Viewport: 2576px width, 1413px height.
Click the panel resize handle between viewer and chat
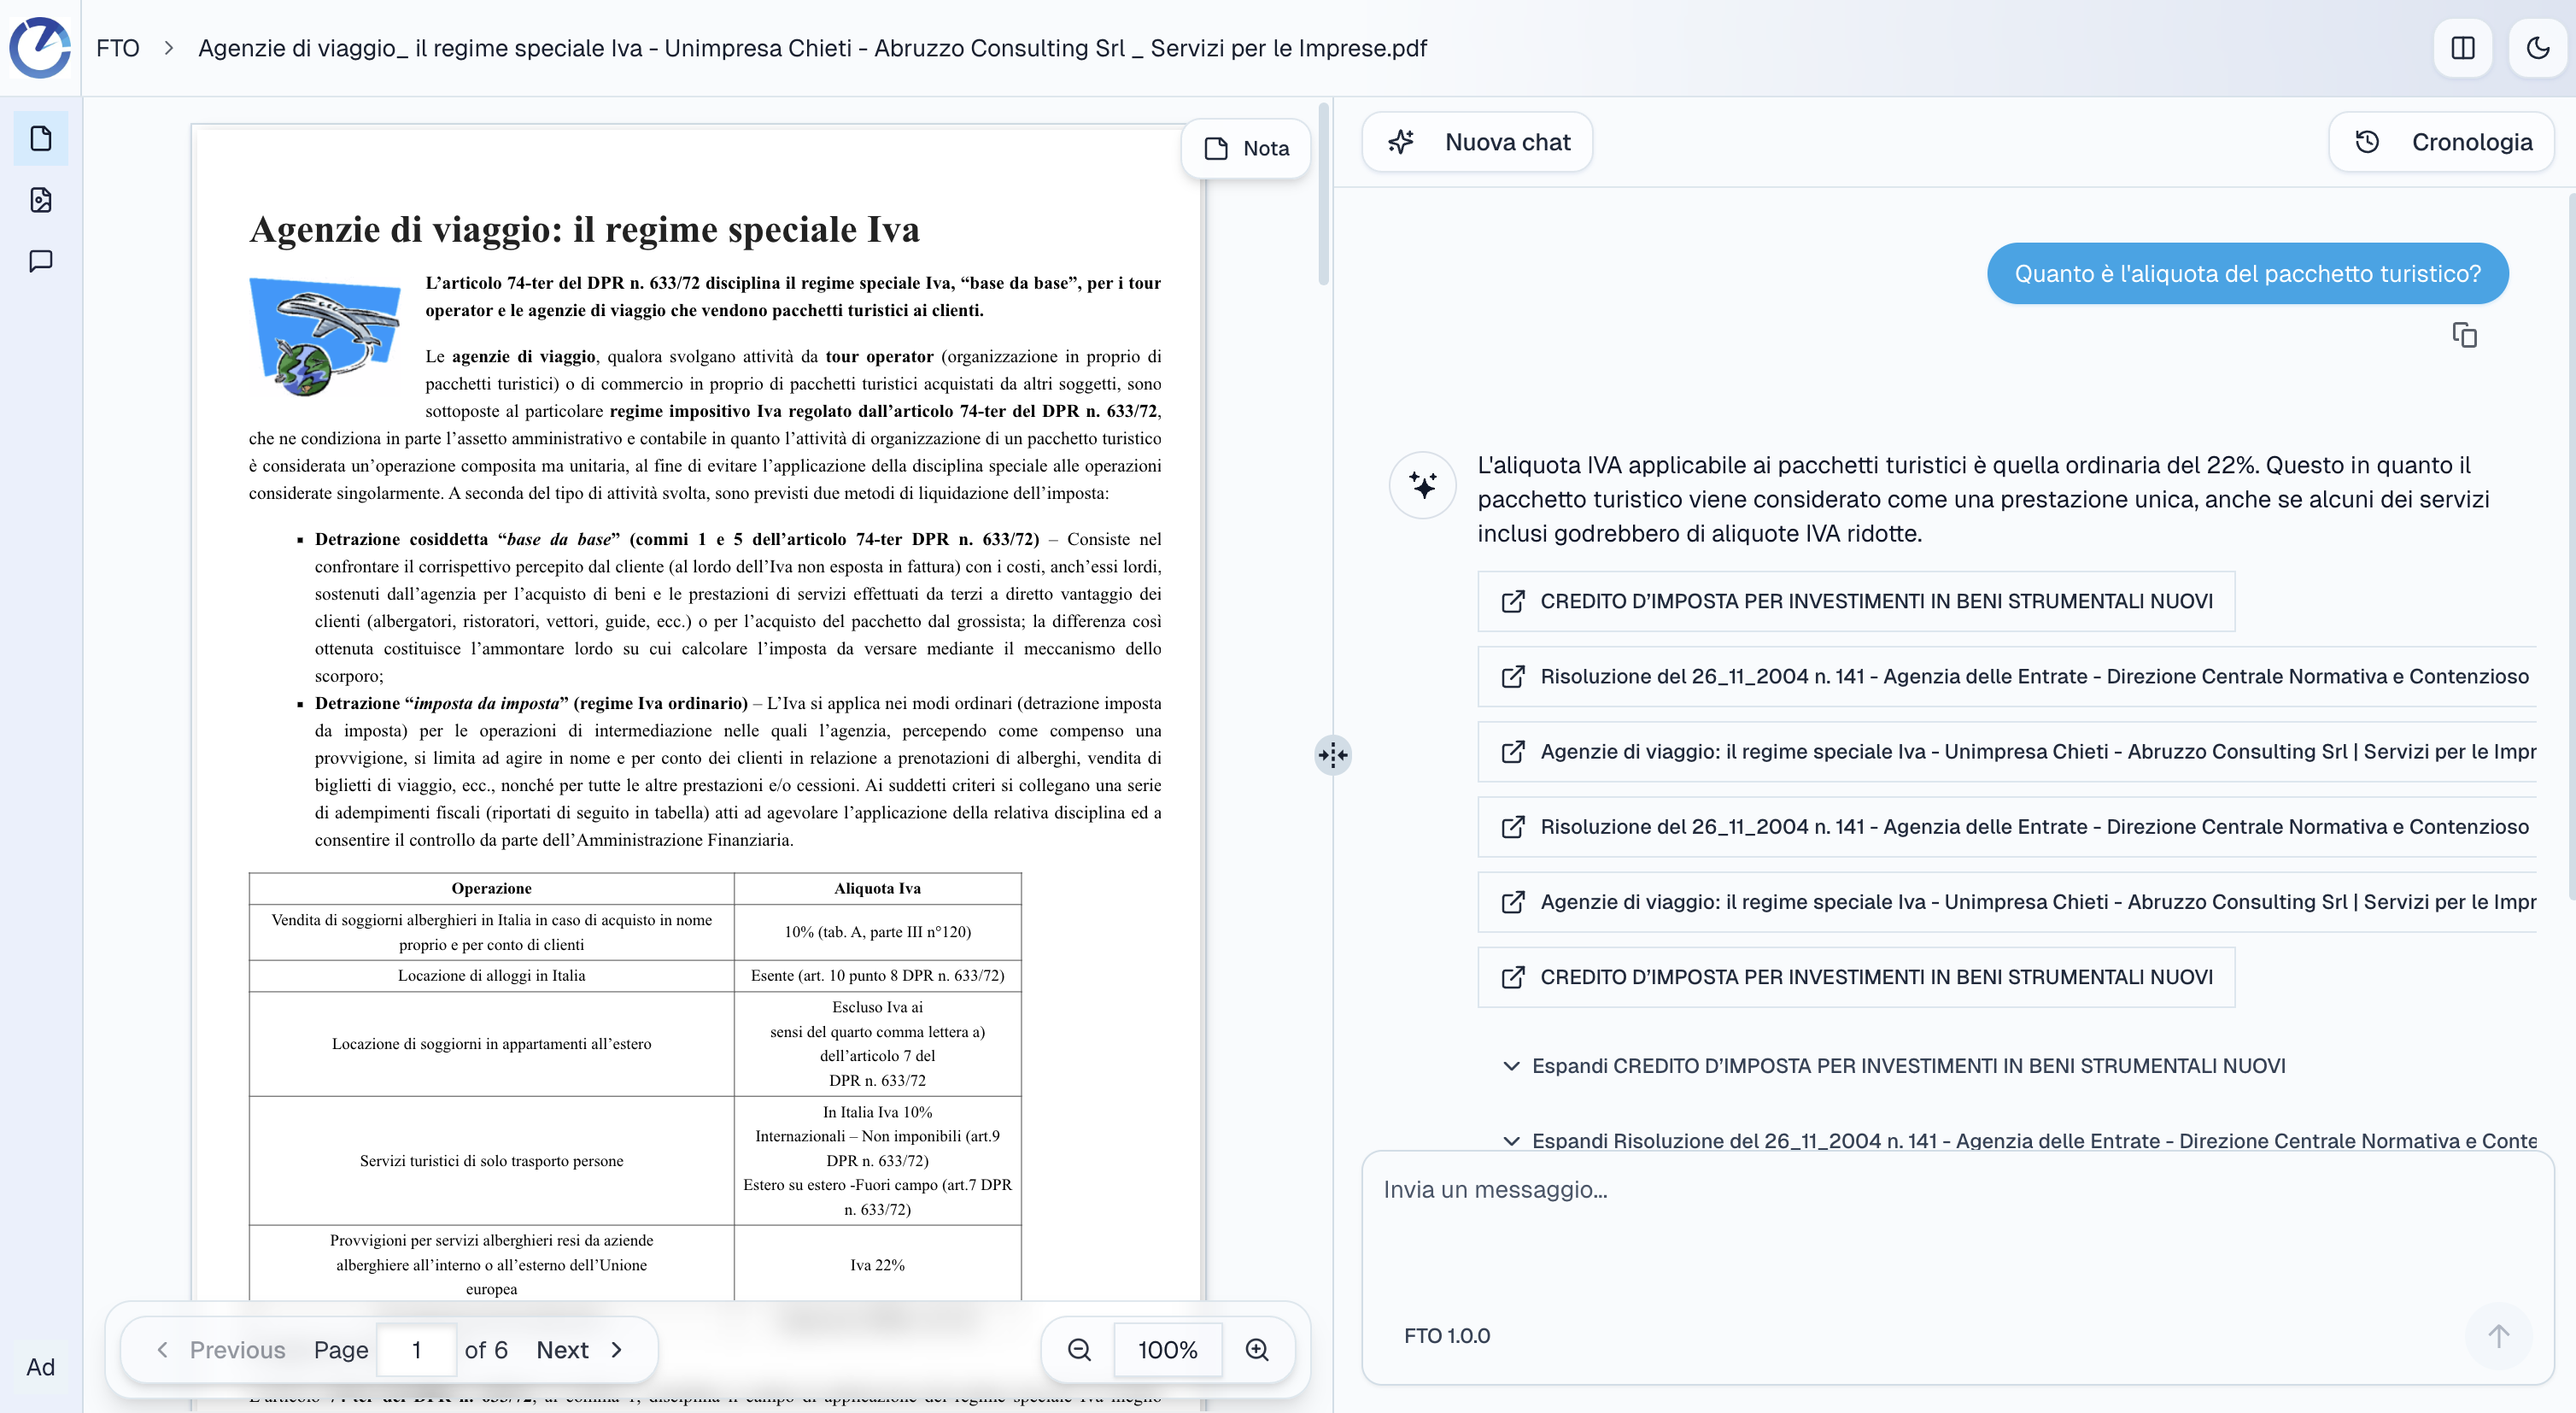[1333, 756]
